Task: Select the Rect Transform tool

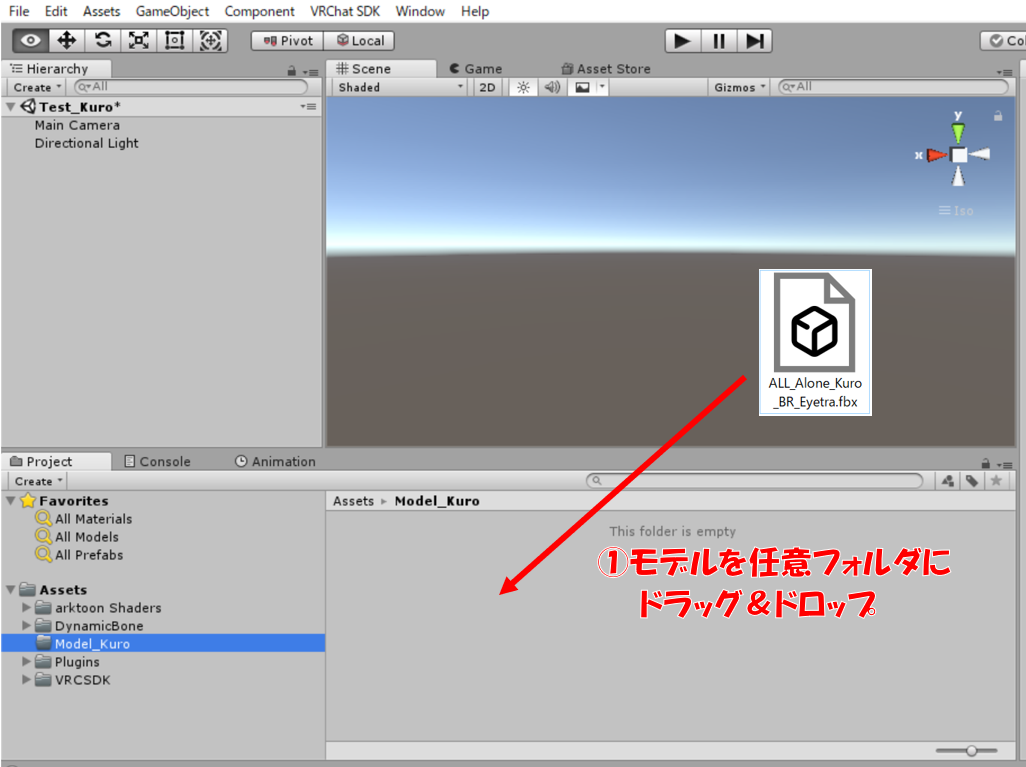Action: tap(175, 41)
